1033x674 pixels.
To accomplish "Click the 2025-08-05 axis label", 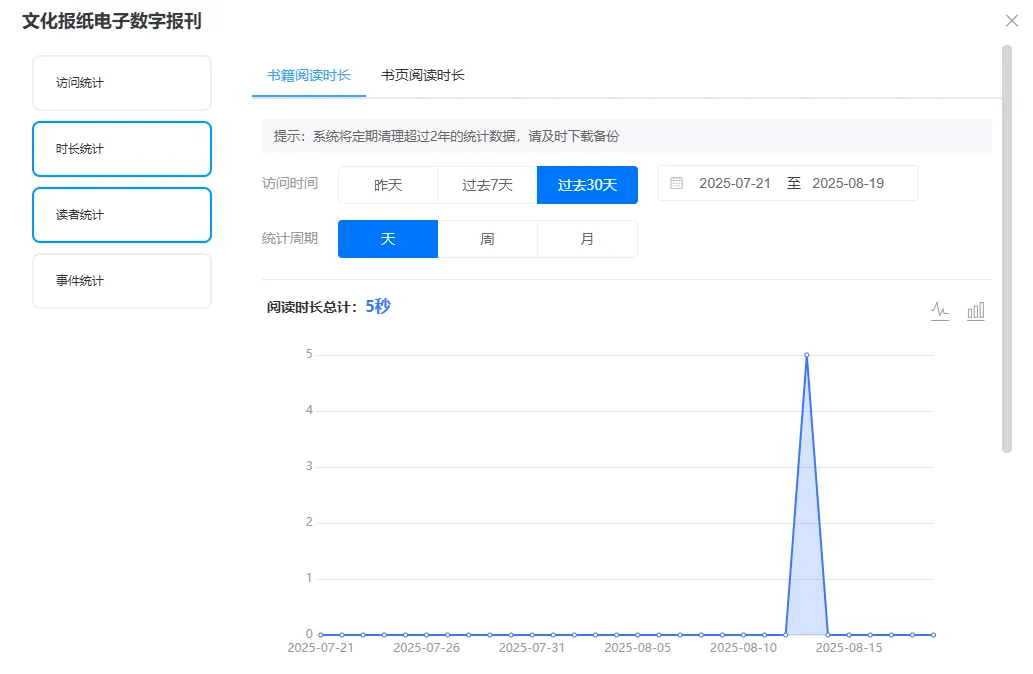I will tap(638, 648).
